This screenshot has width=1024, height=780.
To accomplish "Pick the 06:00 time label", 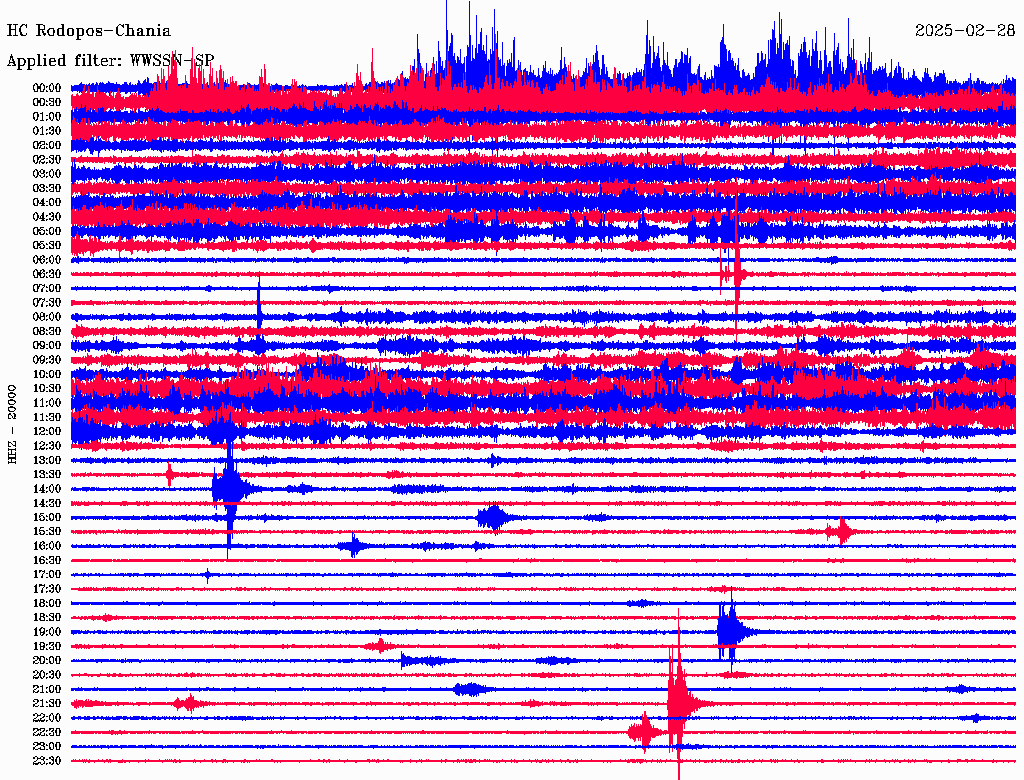I will pyautogui.click(x=47, y=260).
